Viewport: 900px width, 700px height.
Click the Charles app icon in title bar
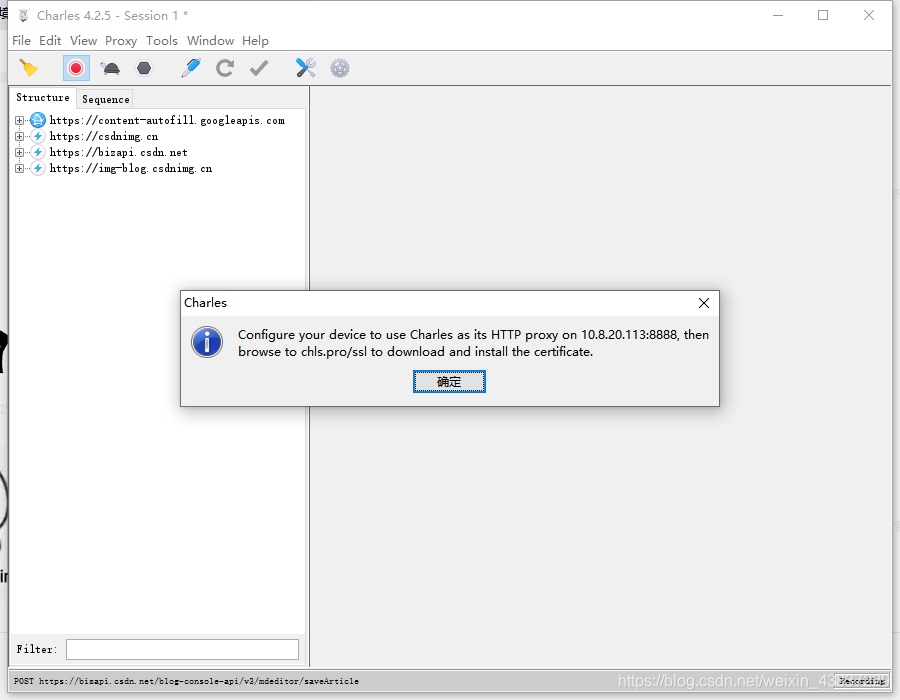[x=24, y=15]
